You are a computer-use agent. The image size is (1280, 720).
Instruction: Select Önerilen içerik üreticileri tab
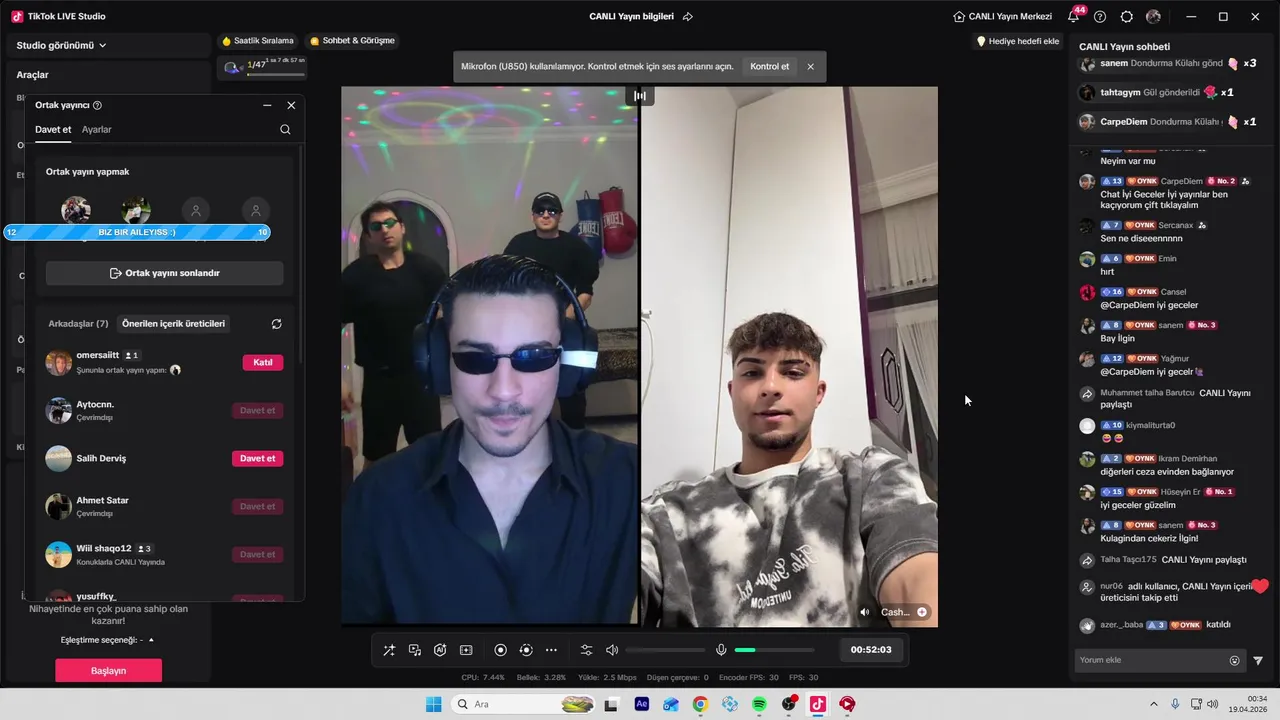pyautogui.click(x=173, y=324)
